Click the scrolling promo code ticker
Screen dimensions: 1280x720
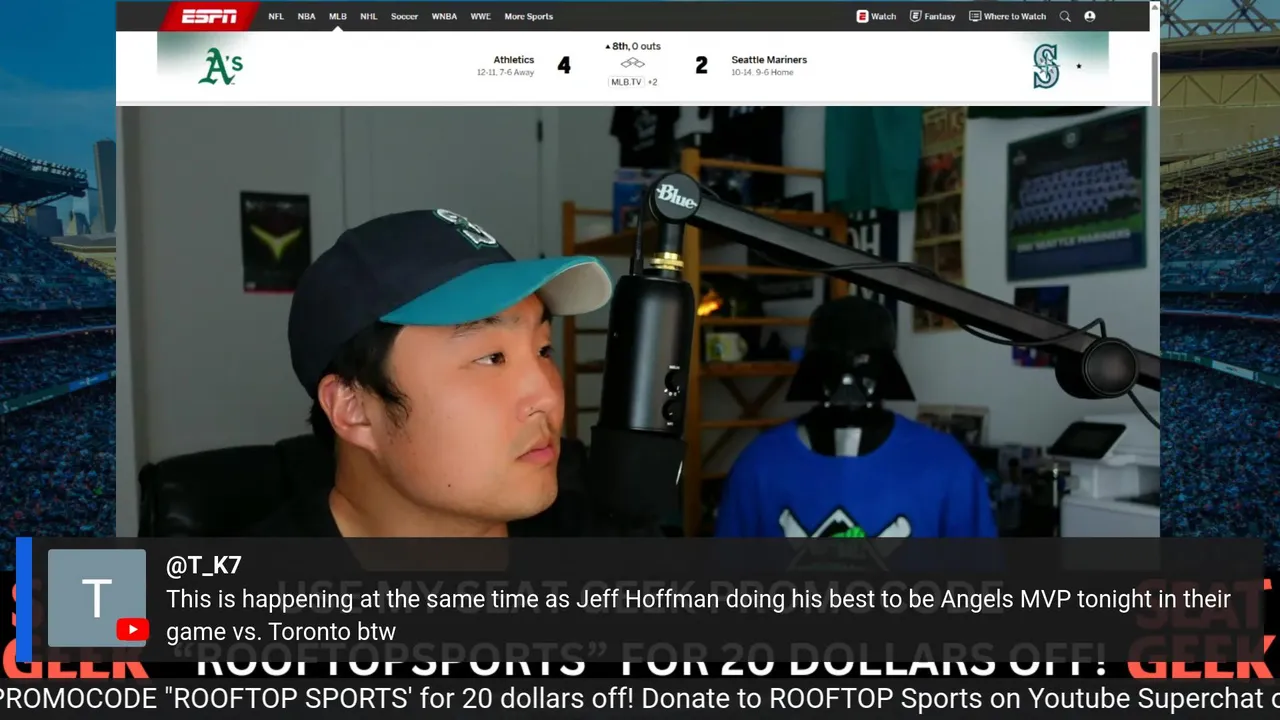coord(640,698)
